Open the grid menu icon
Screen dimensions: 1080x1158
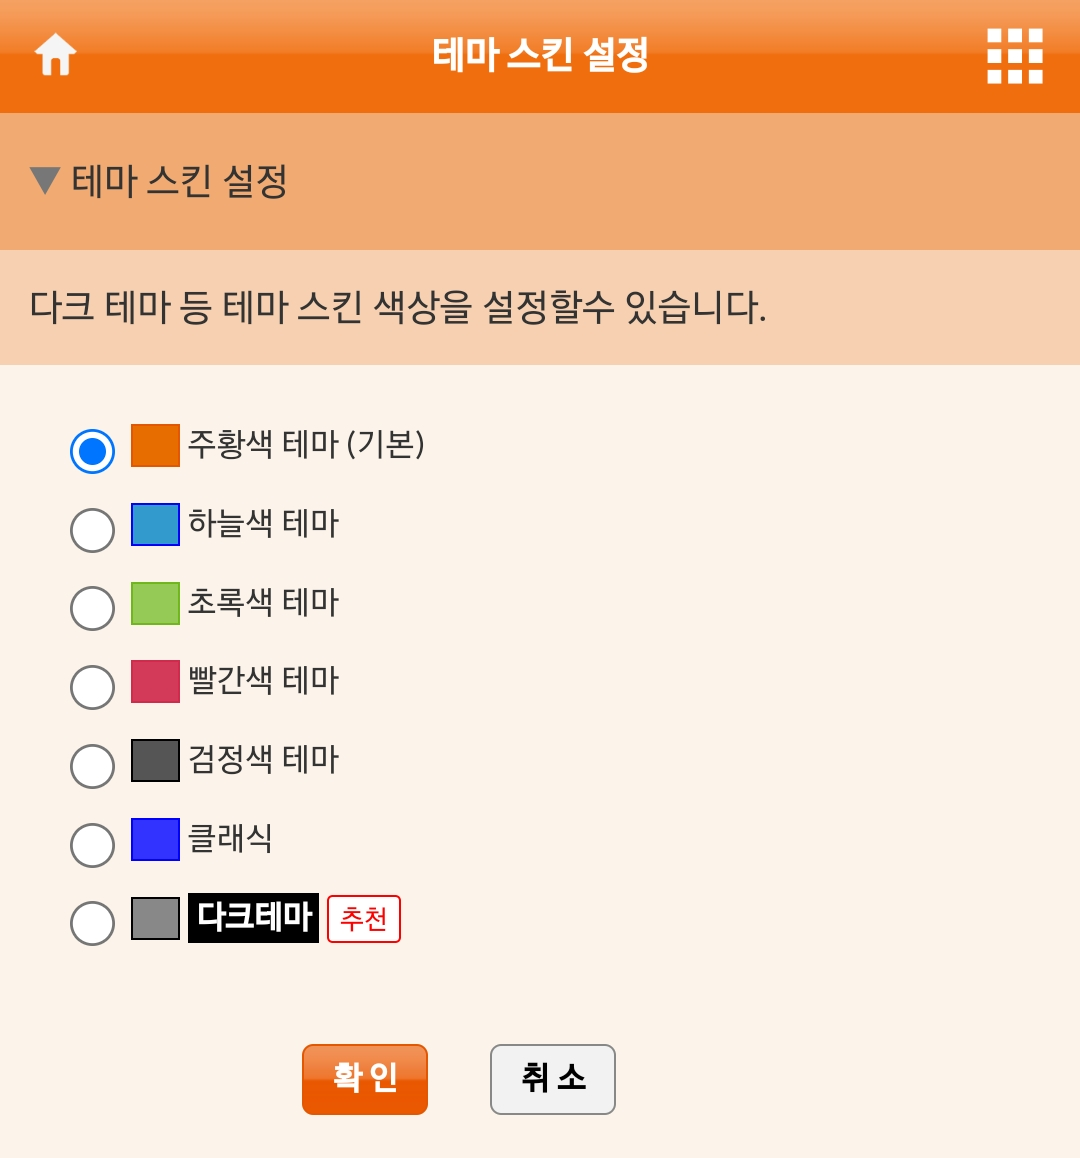(1014, 56)
